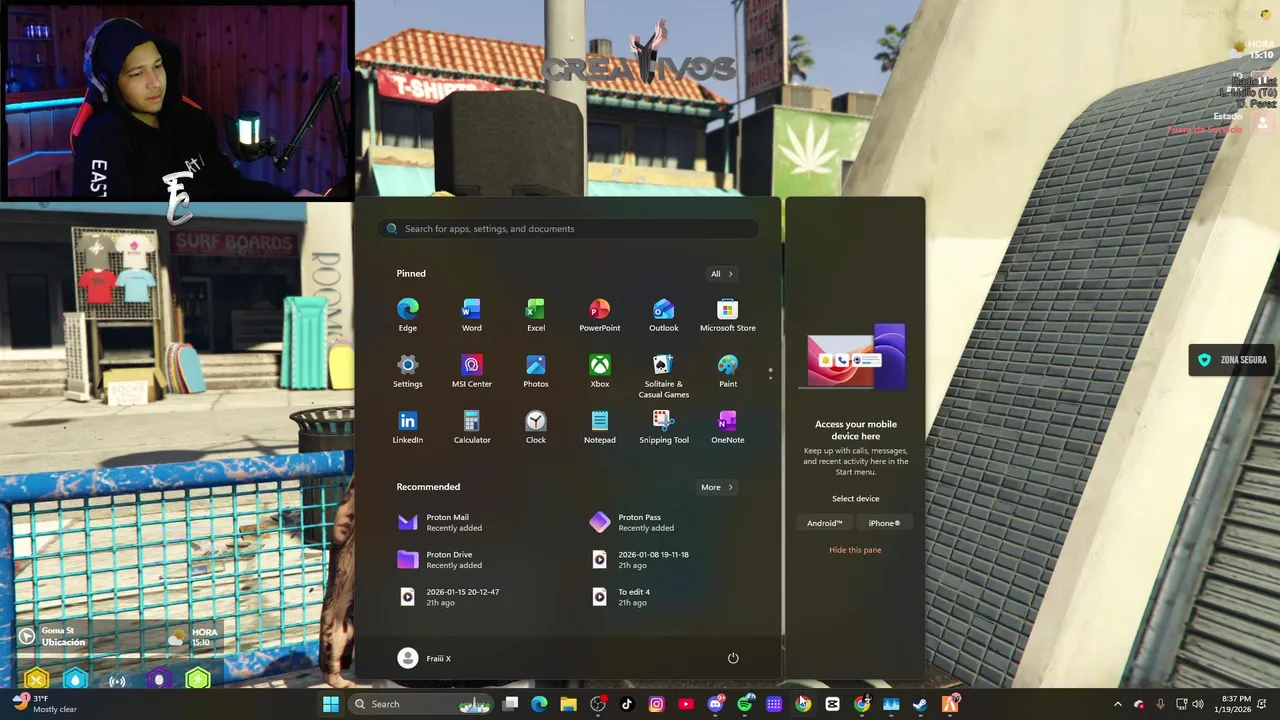Open the Photos app
Viewport: 1280px width, 720px height.
(x=535, y=371)
